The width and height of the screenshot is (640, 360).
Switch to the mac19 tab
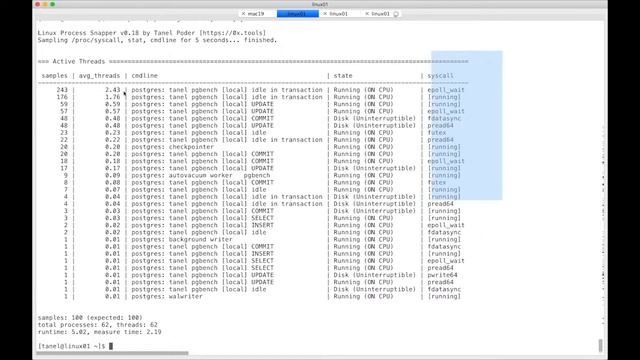pos(256,14)
